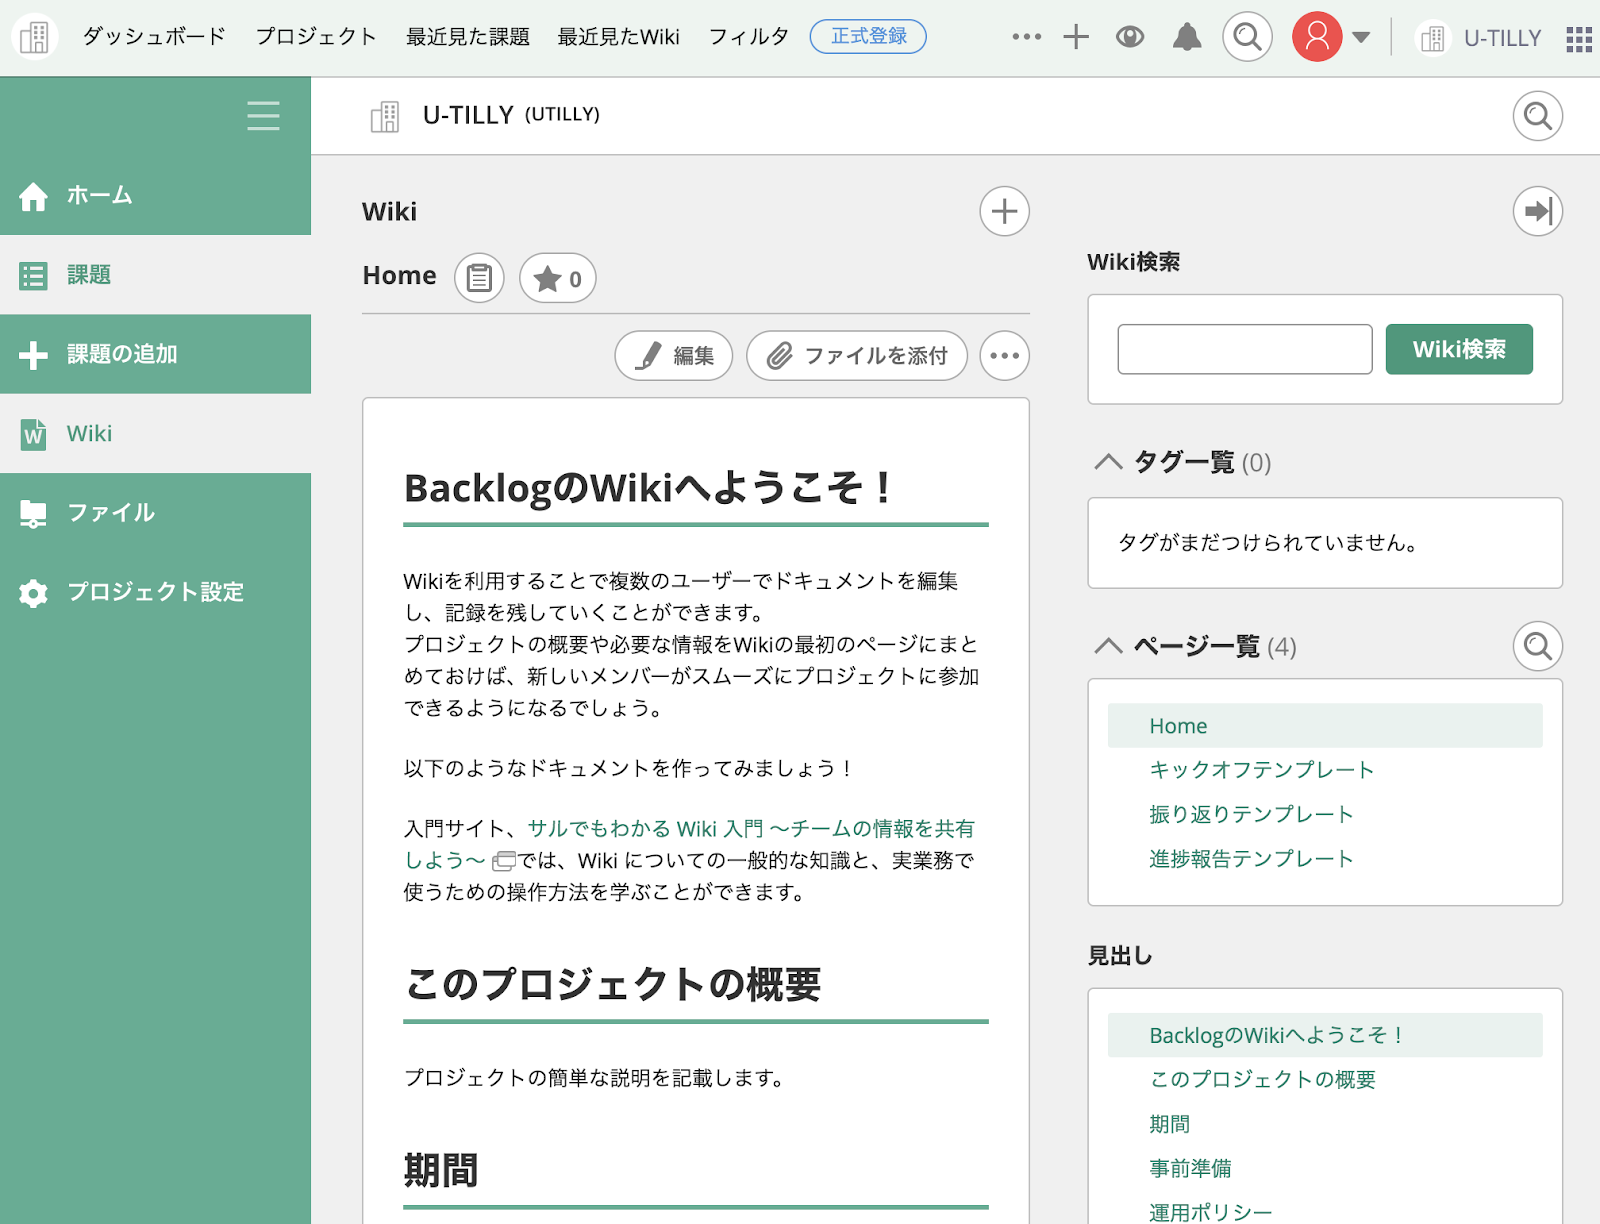Screen dimensions: 1600x1224
Task: Expand the user menu dropdown arrow
Action: tap(1361, 38)
